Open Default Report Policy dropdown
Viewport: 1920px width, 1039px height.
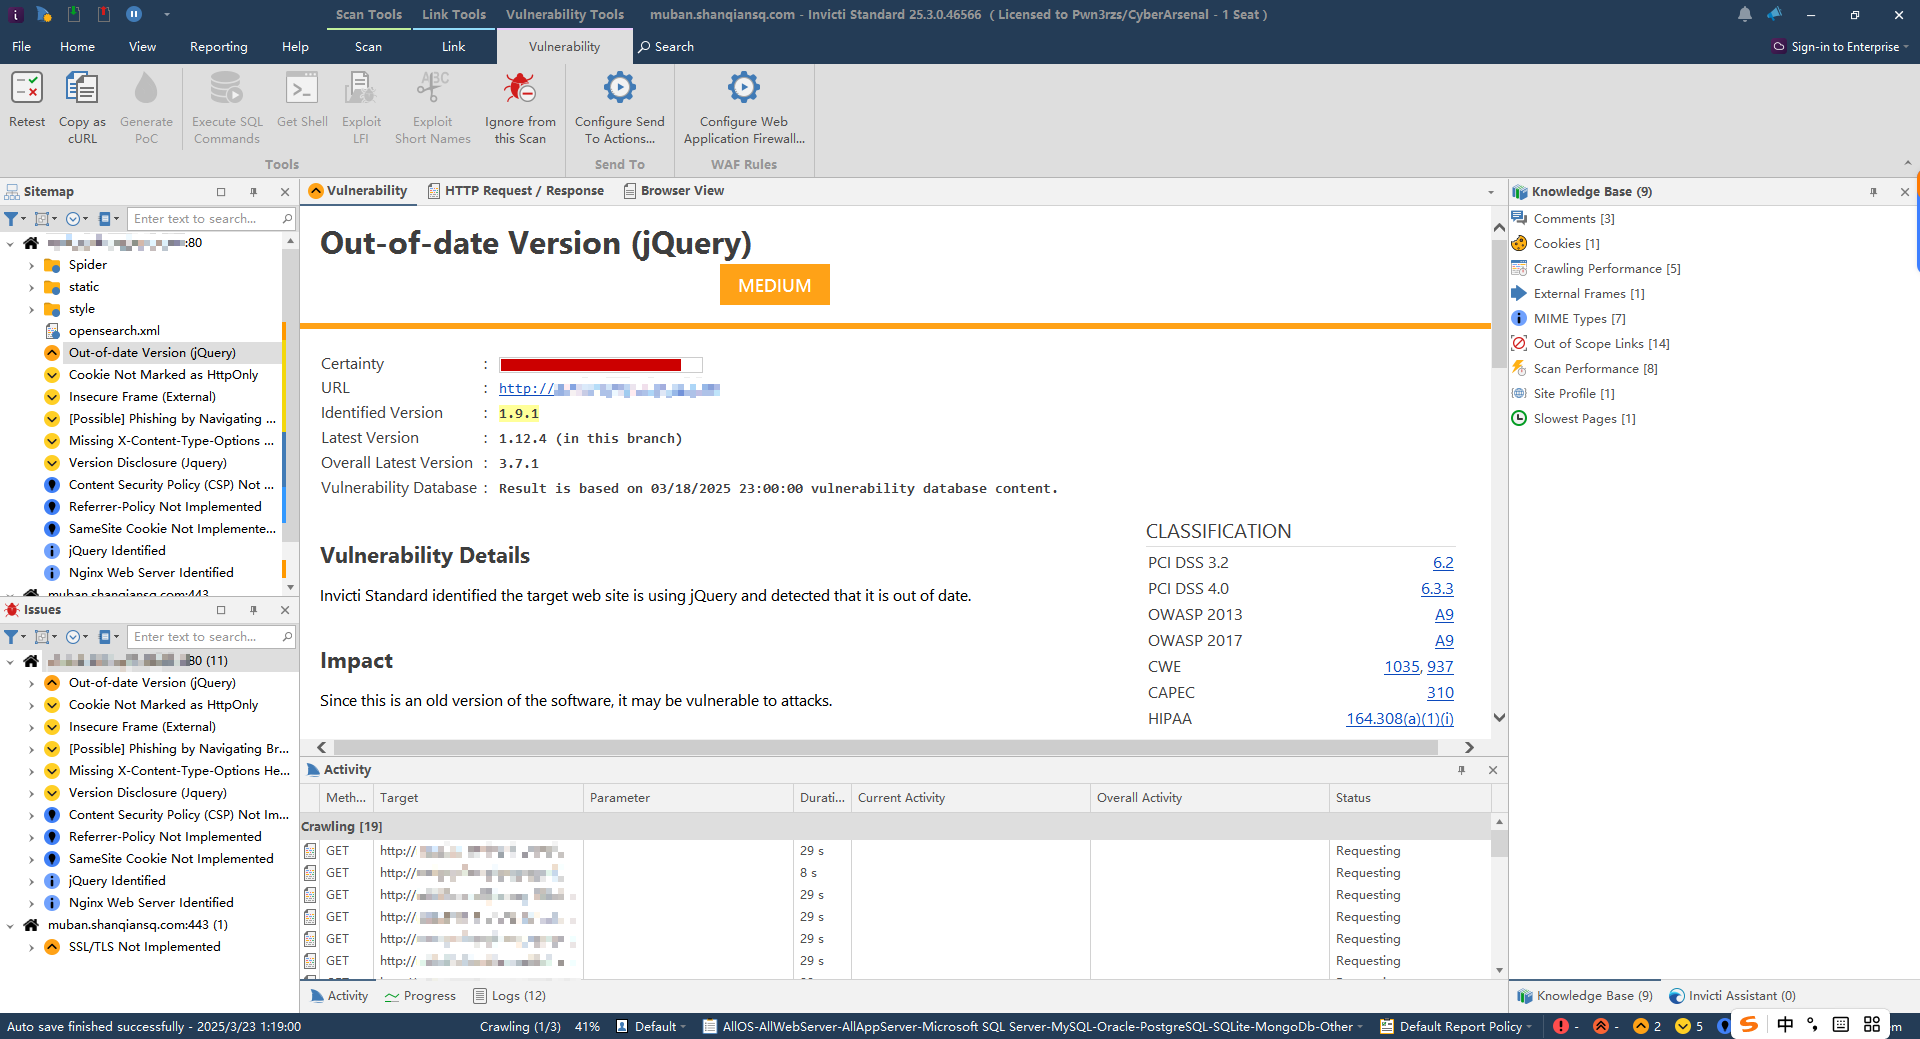point(1455,1026)
